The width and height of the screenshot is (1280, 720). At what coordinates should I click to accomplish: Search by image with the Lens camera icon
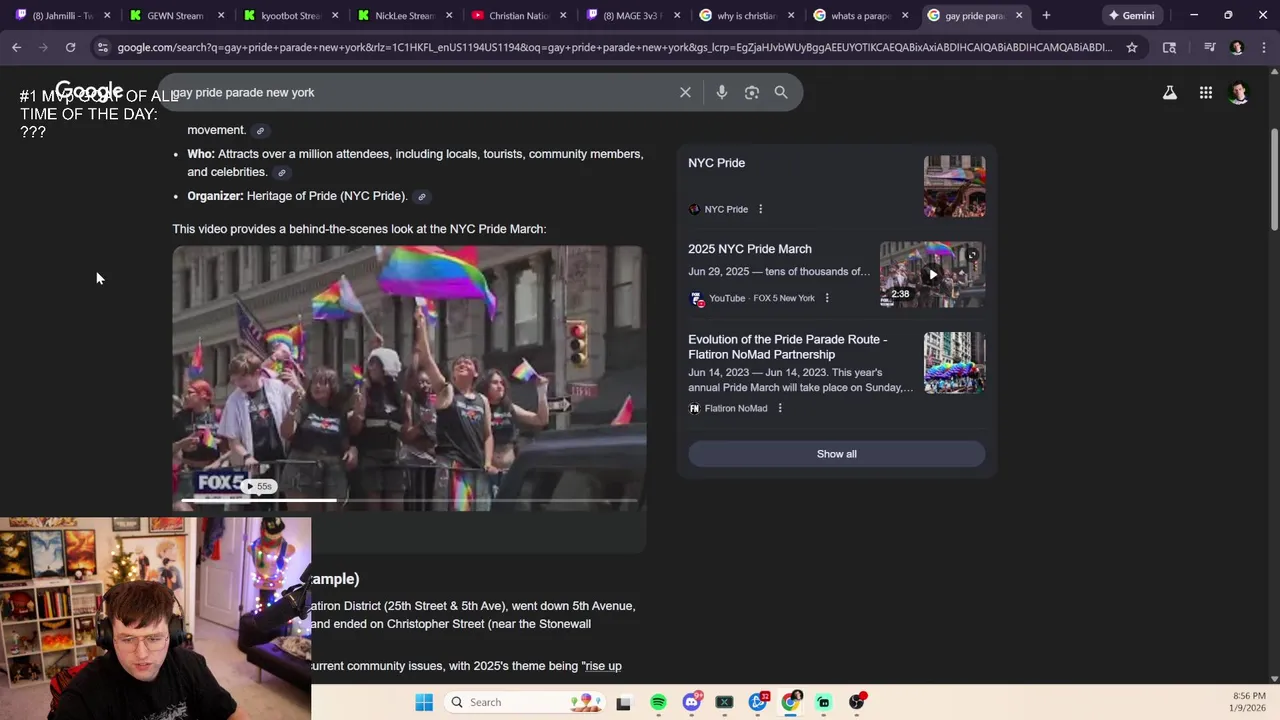[x=752, y=92]
